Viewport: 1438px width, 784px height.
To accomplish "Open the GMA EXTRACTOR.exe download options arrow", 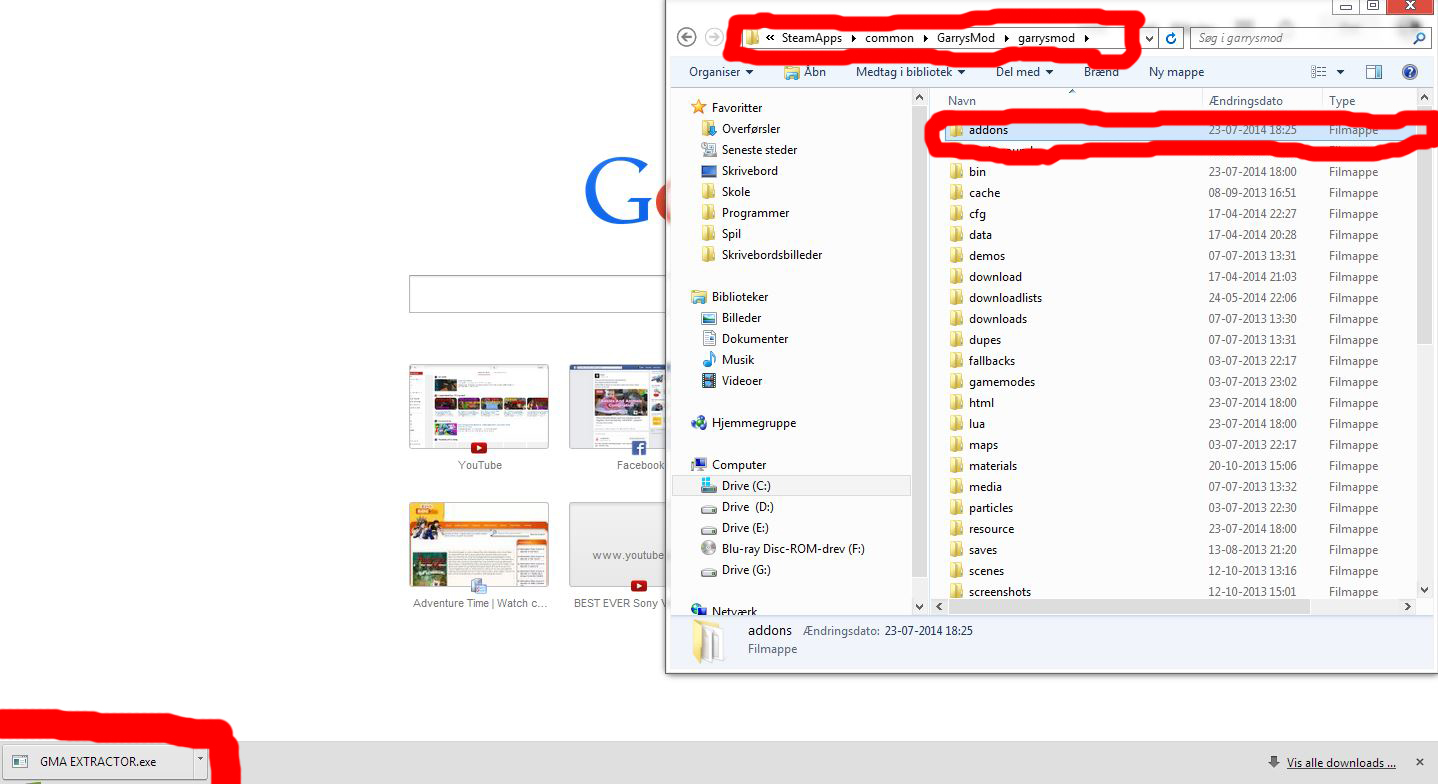I will point(200,760).
